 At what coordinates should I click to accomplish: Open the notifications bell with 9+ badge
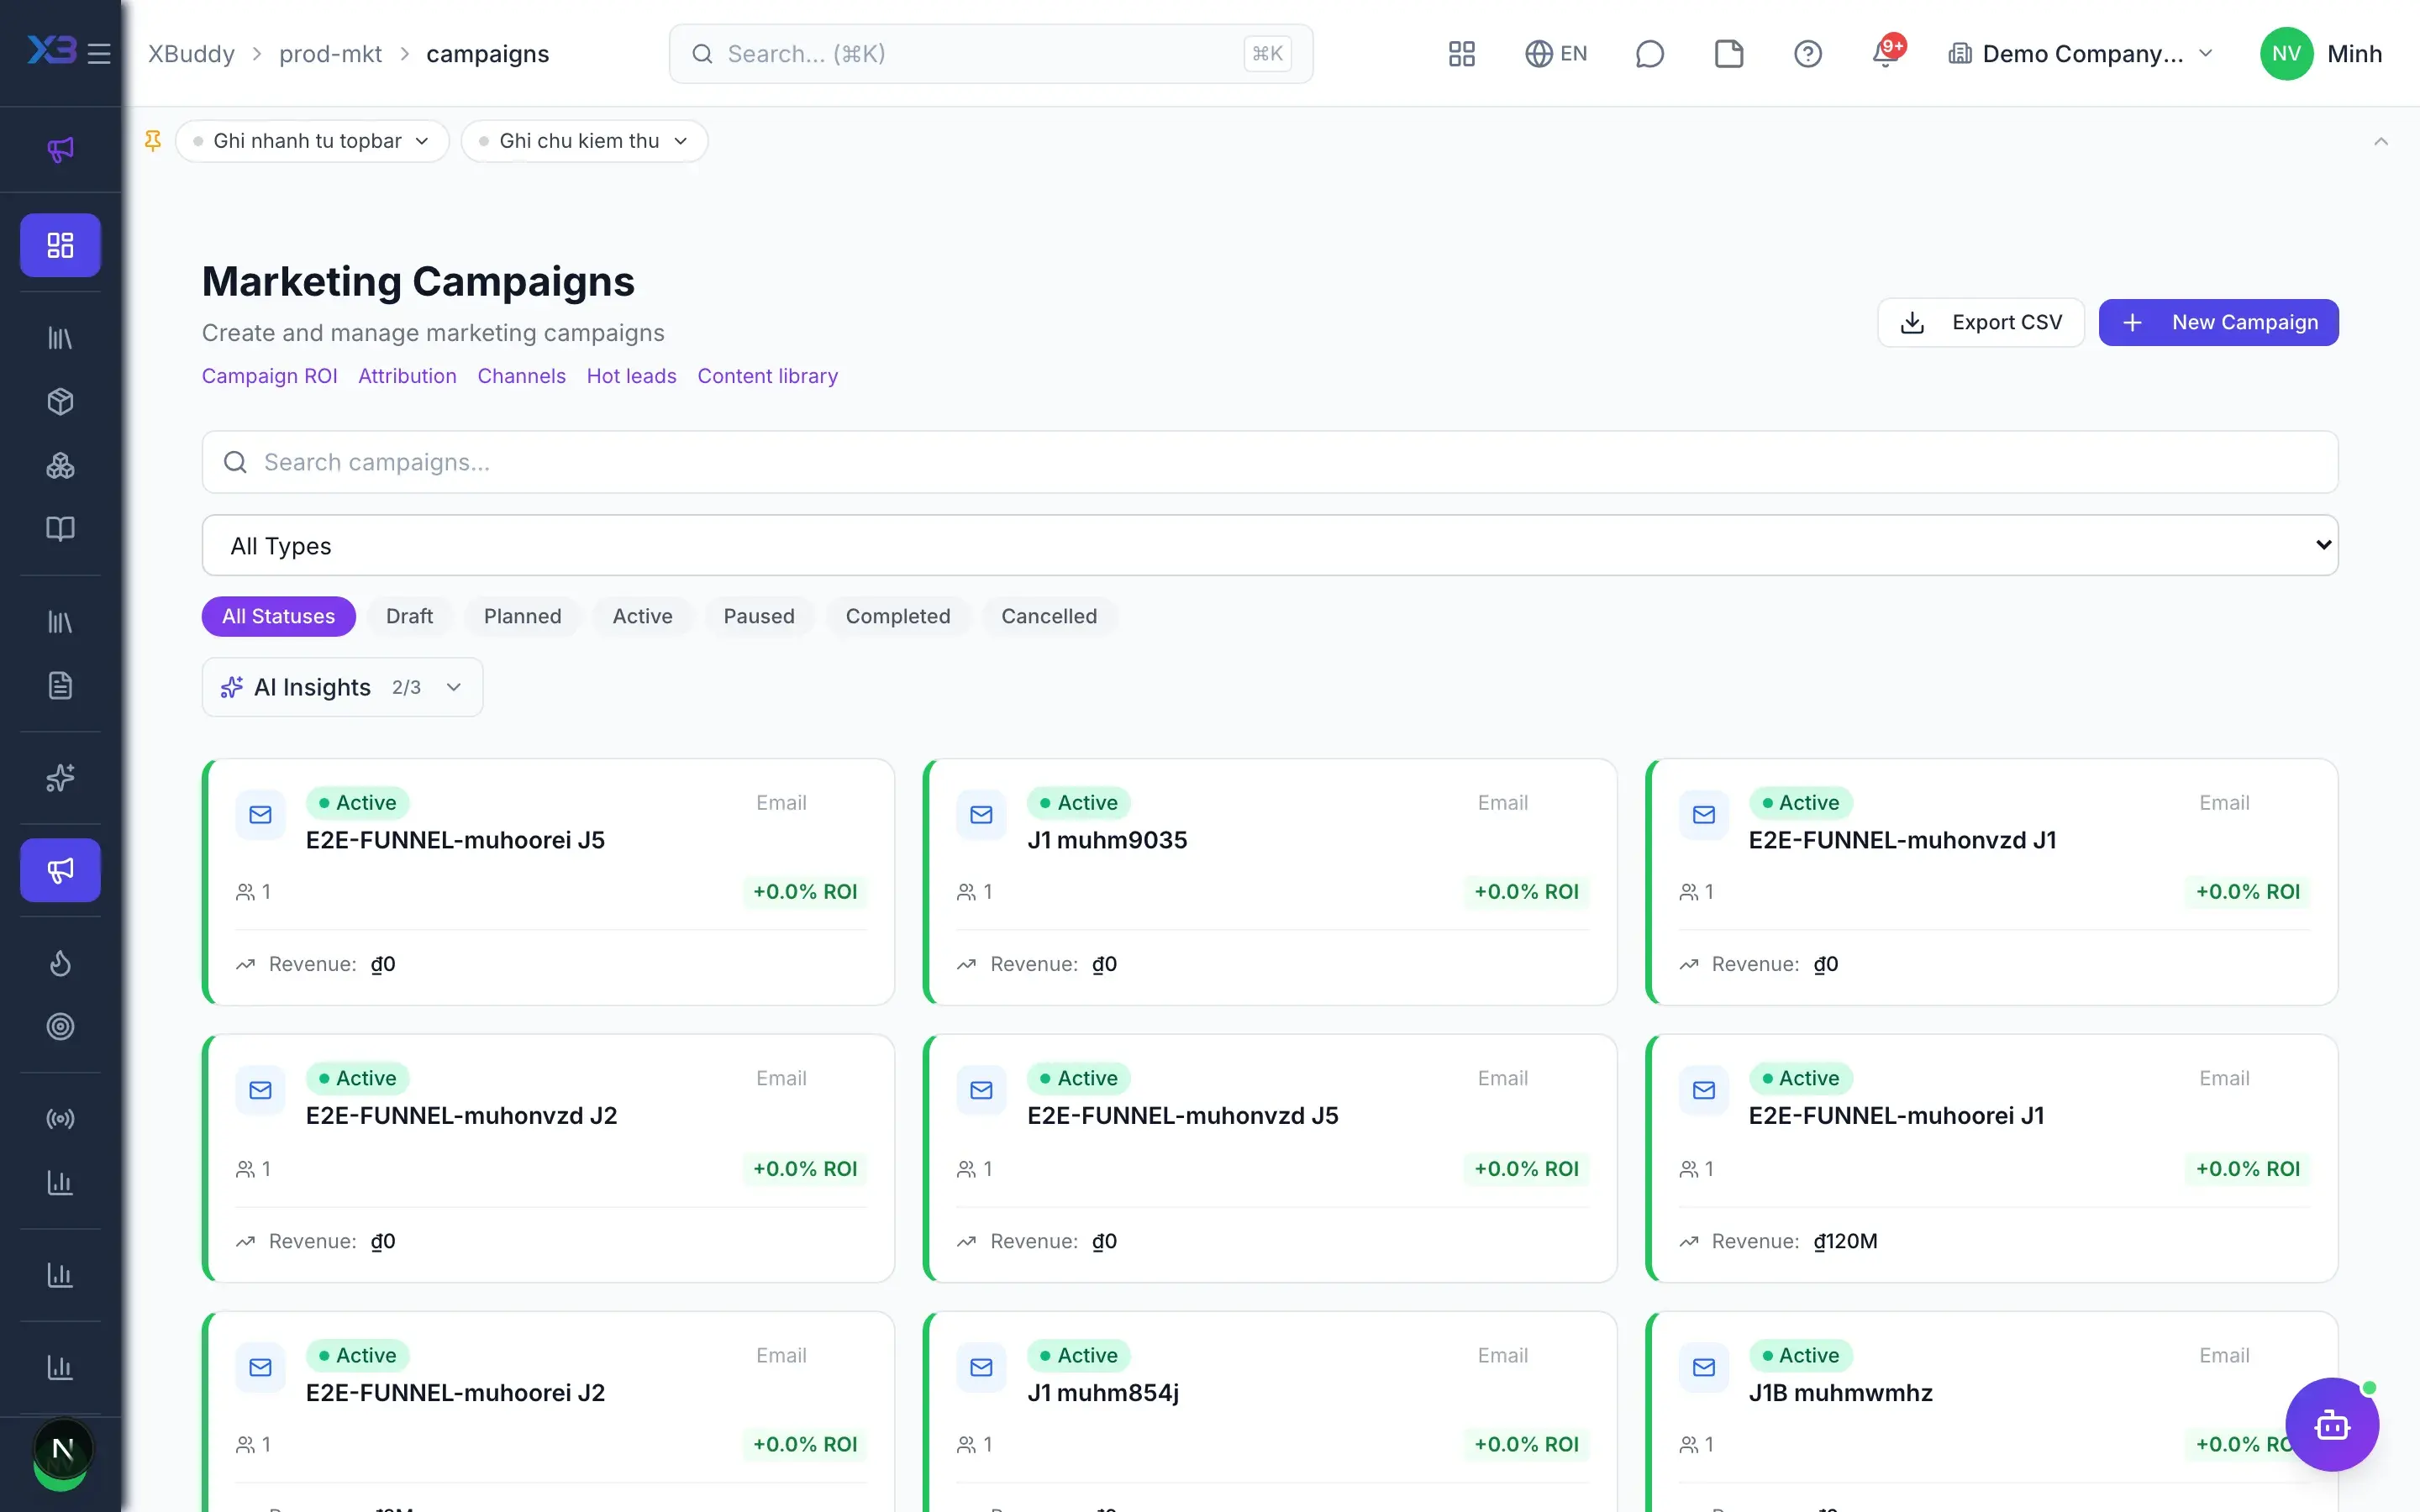[x=1886, y=54]
